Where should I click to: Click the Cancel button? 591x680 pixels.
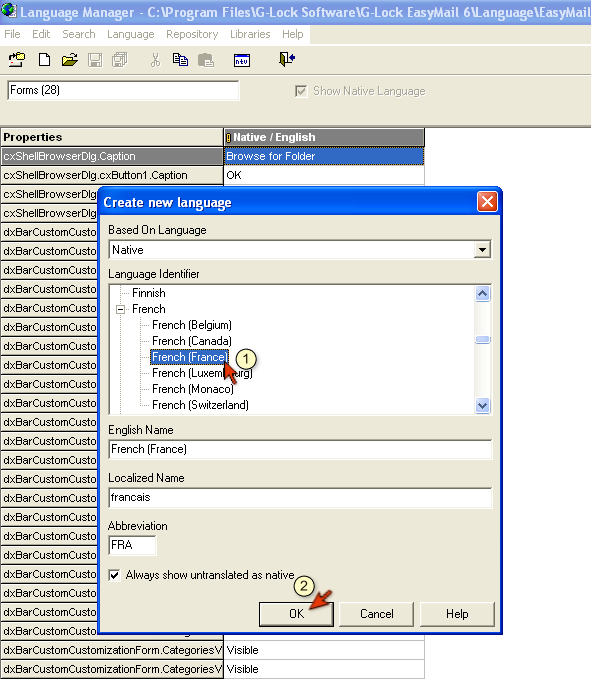pos(376,614)
